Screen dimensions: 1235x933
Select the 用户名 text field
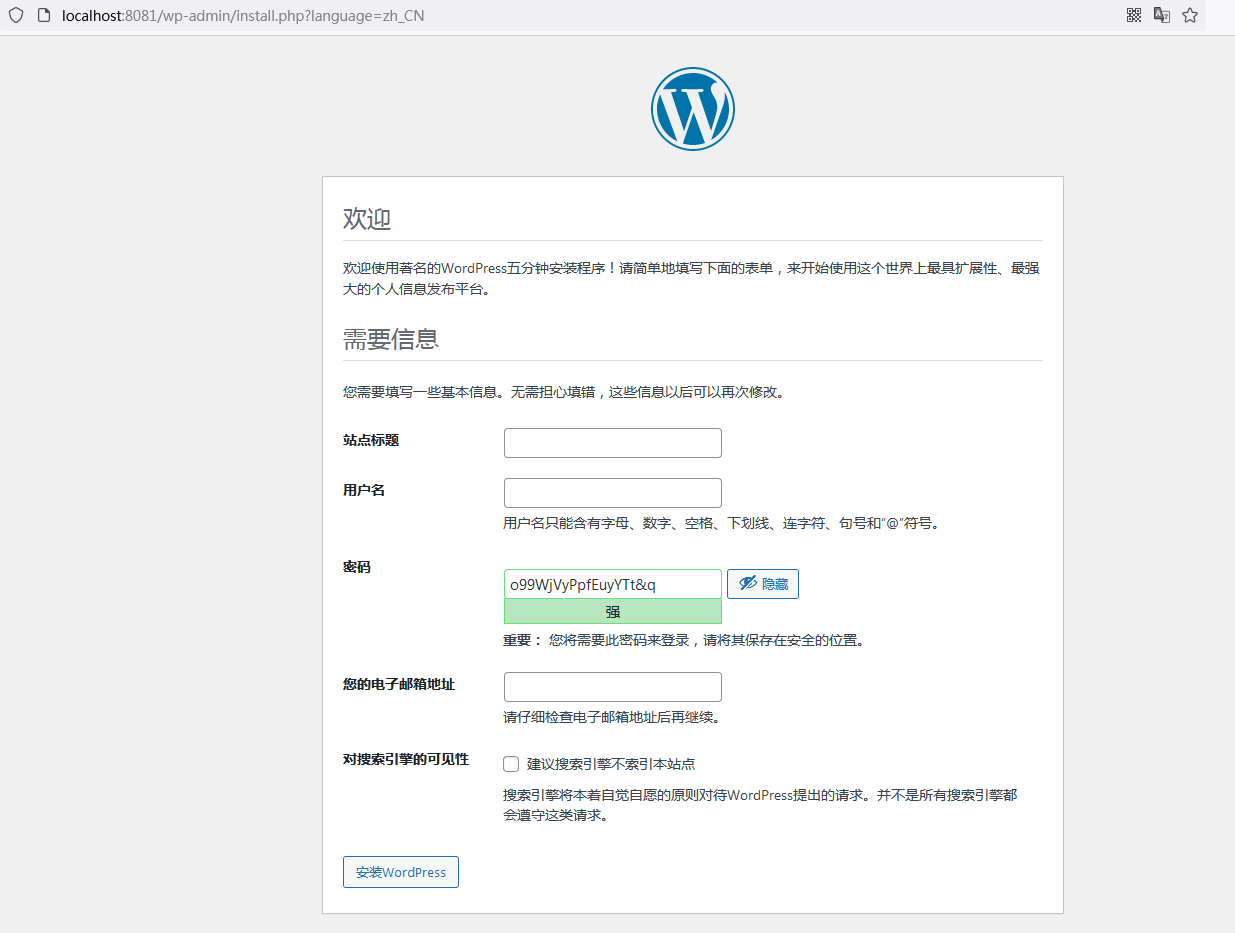pyautogui.click(x=612, y=492)
